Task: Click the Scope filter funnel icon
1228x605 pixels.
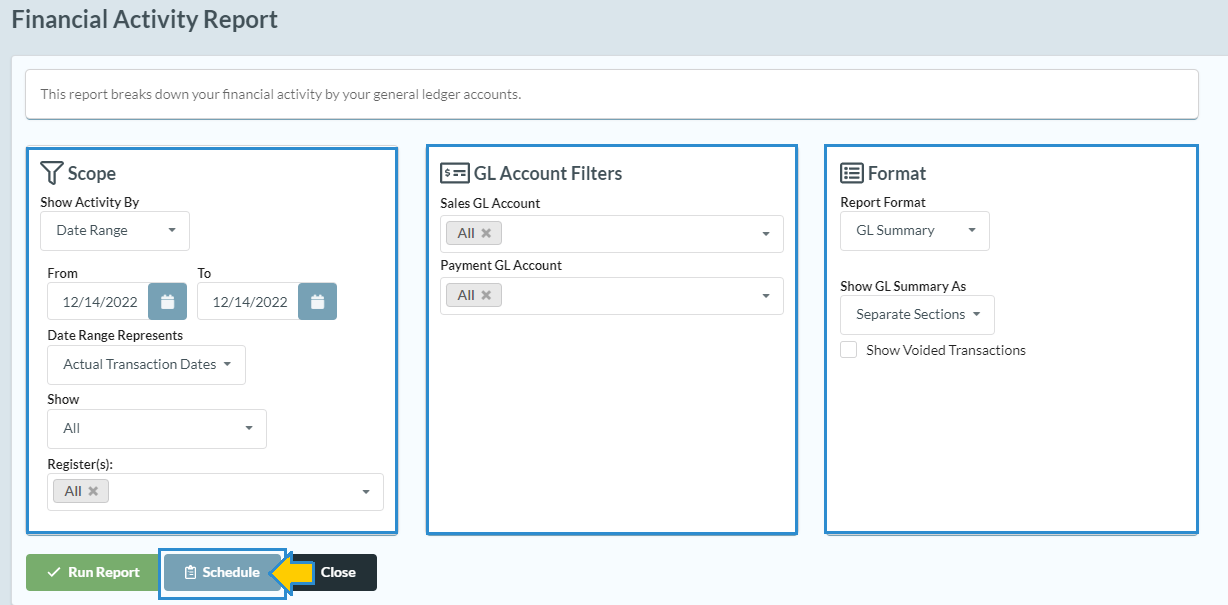Action: 52,173
